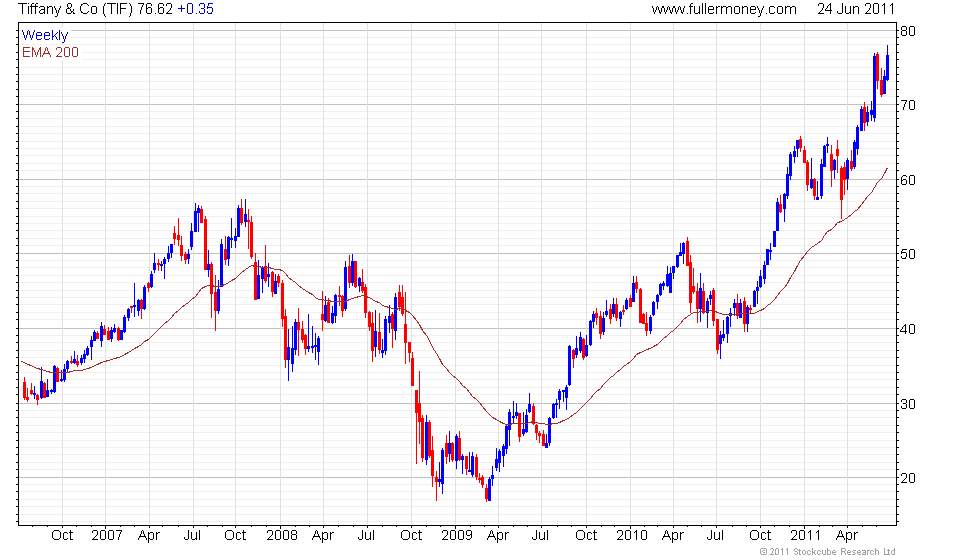Click the 20 price axis label
Screen dimensions: 980x560
pos(908,478)
